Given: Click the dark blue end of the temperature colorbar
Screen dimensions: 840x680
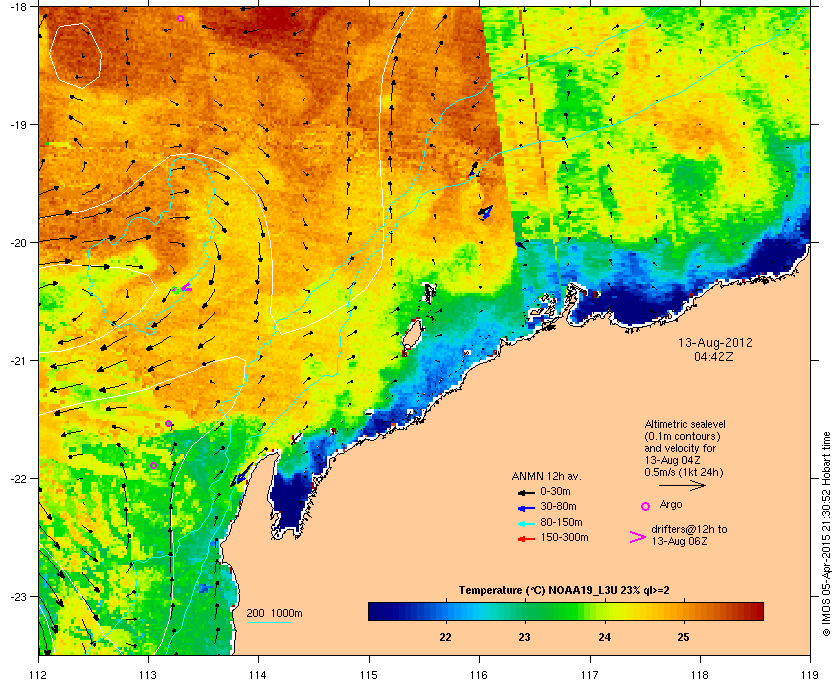Looking at the screenshot, I should tap(375, 611).
